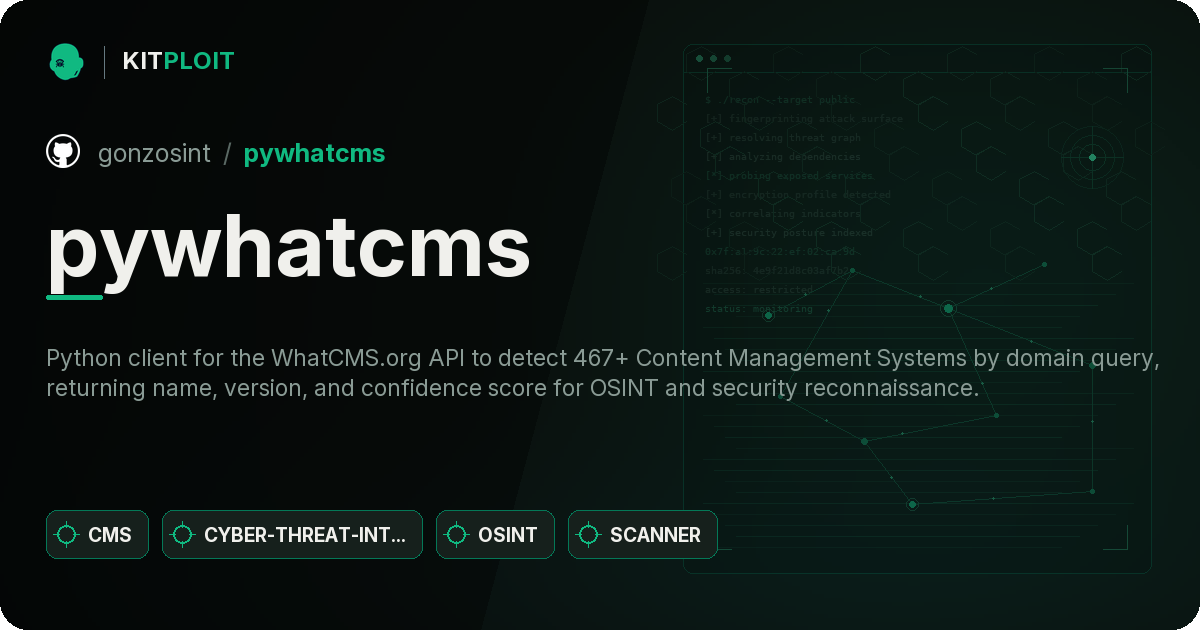Click the terminal line "fingerprinting attack surface"
The image size is (1200, 630).
point(804,119)
